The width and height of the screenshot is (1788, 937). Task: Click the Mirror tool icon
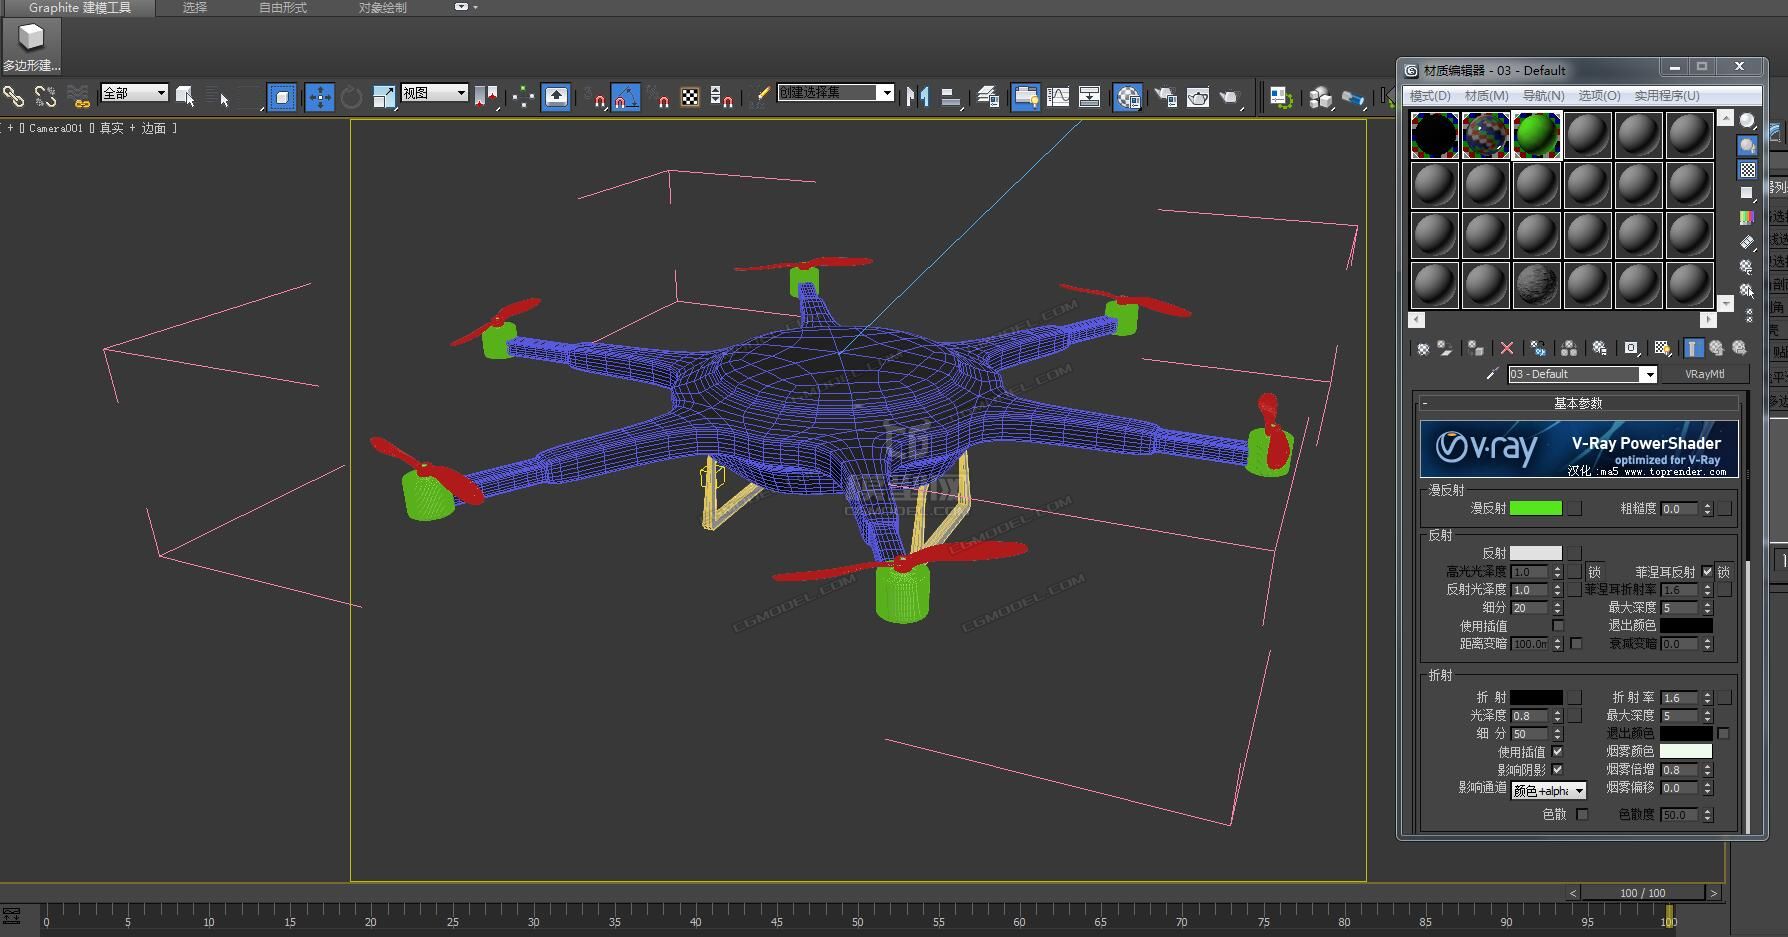click(917, 97)
